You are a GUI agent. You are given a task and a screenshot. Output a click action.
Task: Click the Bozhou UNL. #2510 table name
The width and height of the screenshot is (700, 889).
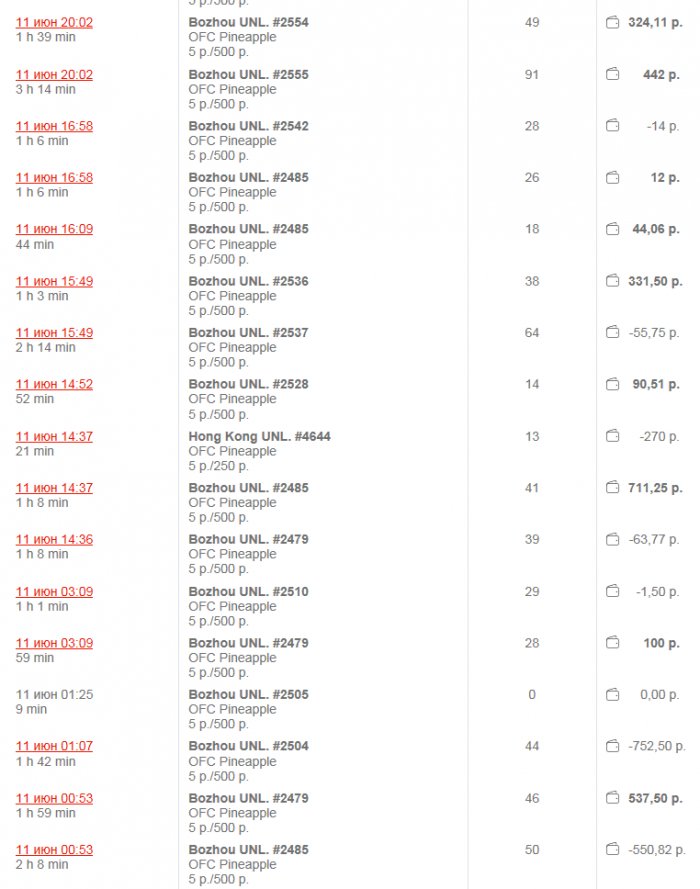click(x=248, y=591)
